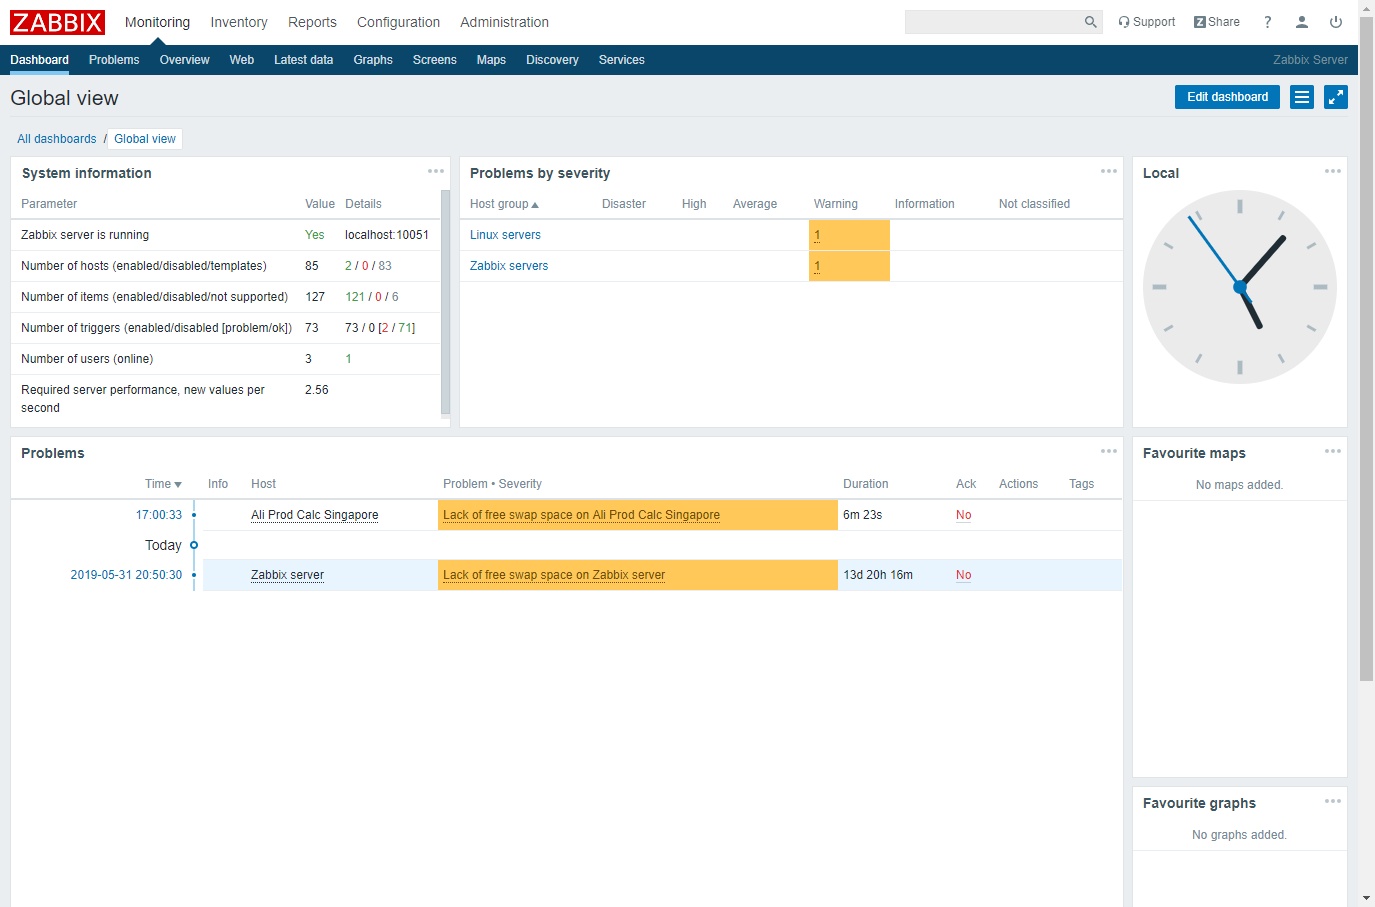Click the Edit dashboard button

tap(1227, 97)
